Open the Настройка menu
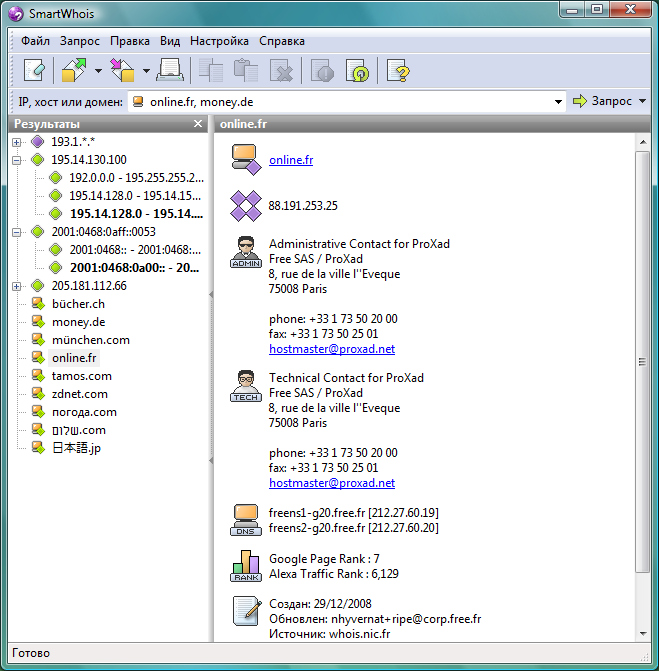Image resolution: width=659 pixels, height=671 pixels. tap(219, 41)
